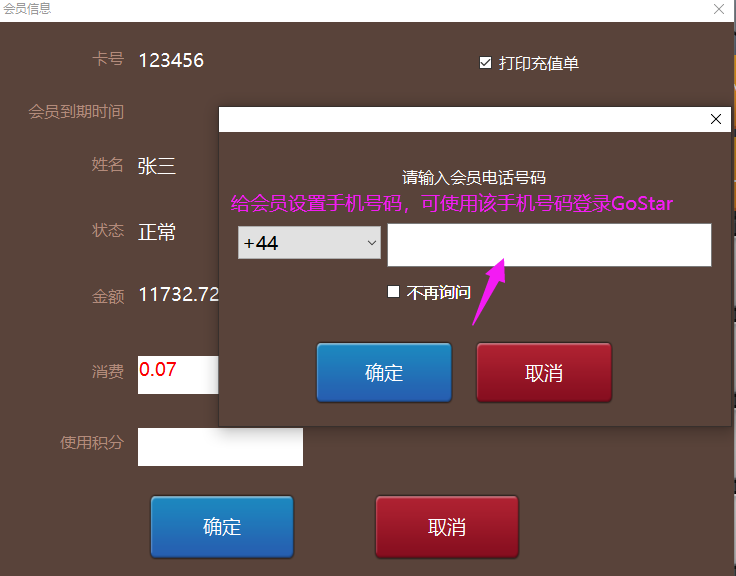Enable the 不再询问 checkbox
The width and height of the screenshot is (736, 576).
tap(393, 292)
